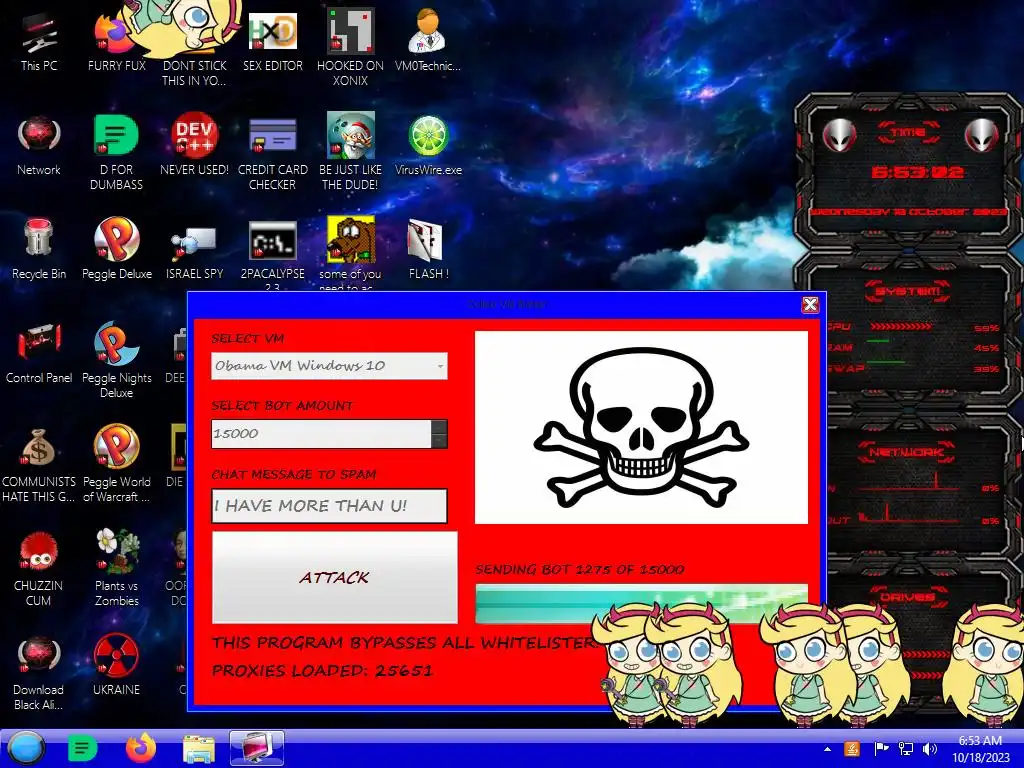1024x768 pixels.
Task: Open the green taskbar app icon
Action: click(x=82, y=748)
